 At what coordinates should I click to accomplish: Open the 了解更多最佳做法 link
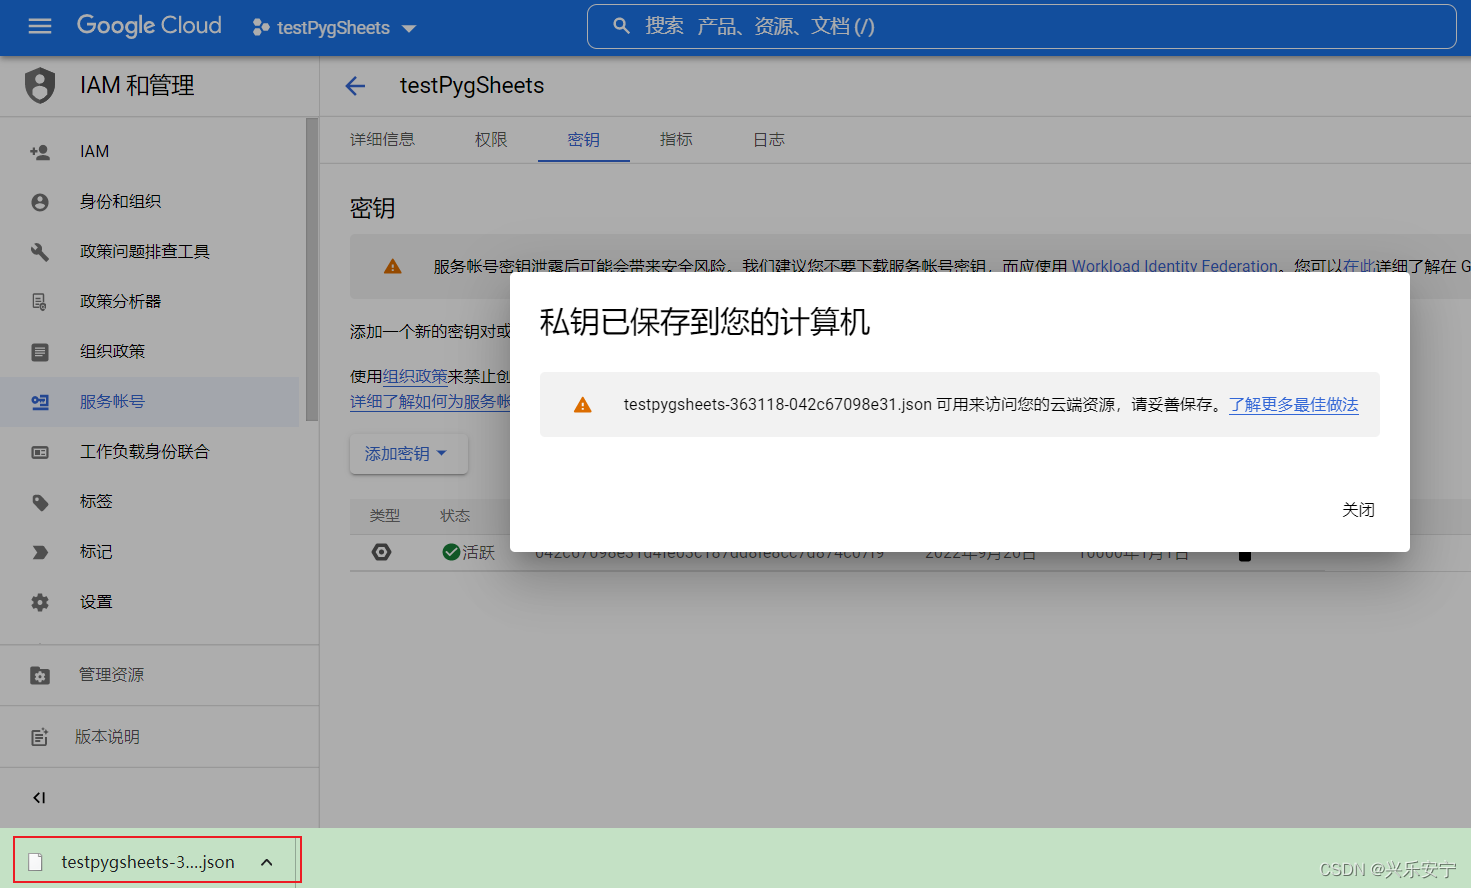coord(1292,404)
